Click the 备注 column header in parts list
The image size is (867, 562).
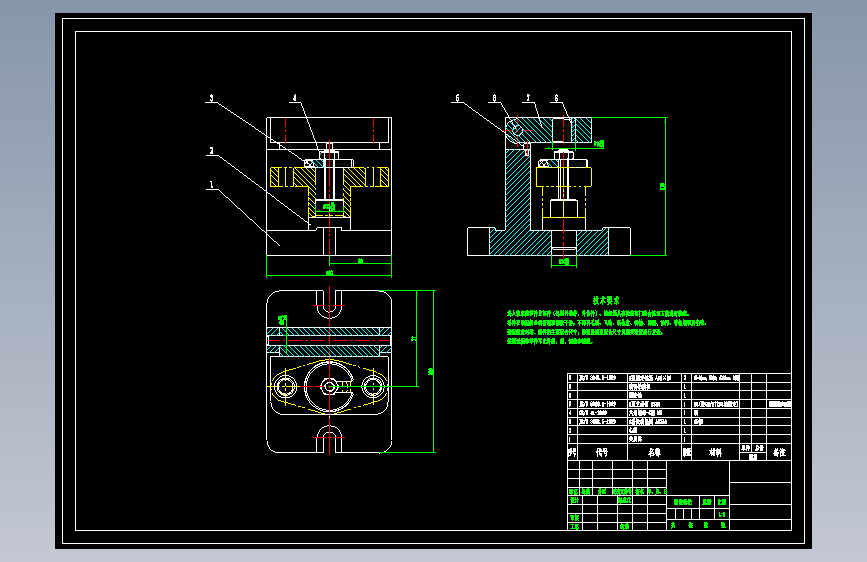click(x=780, y=452)
